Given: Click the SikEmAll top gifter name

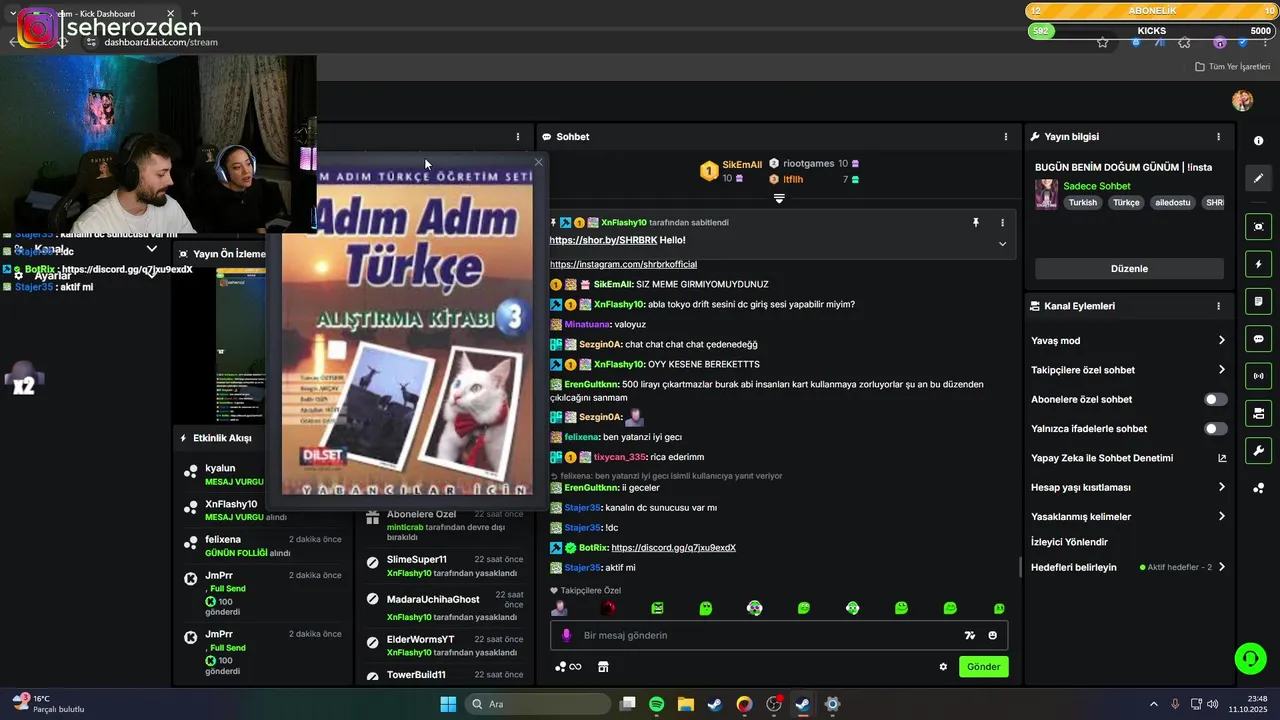Looking at the screenshot, I should coord(742,164).
